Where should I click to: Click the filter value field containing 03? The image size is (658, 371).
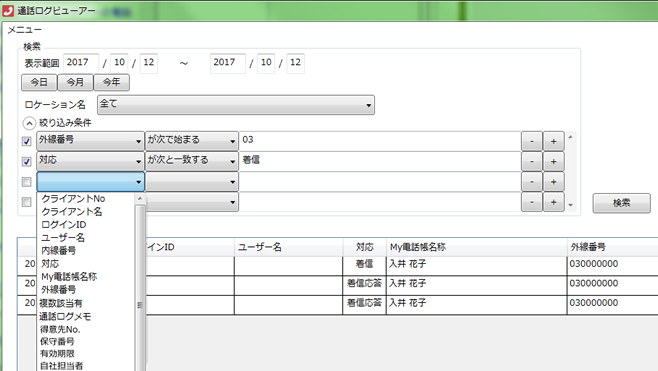click(380, 141)
